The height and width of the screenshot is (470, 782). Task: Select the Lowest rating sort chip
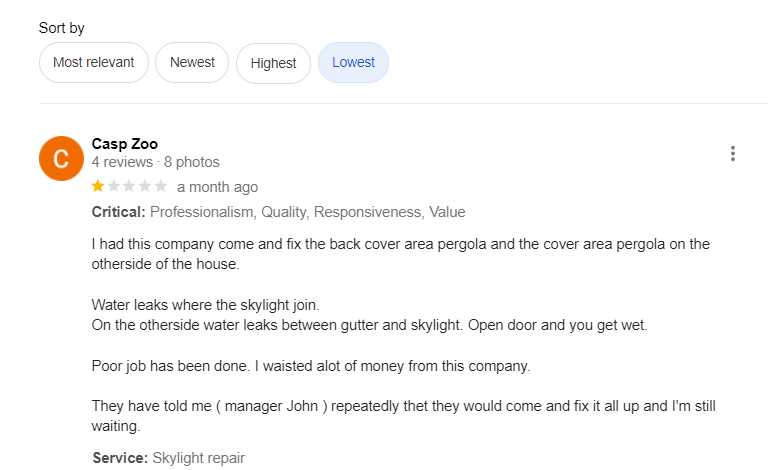(x=353, y=62)
